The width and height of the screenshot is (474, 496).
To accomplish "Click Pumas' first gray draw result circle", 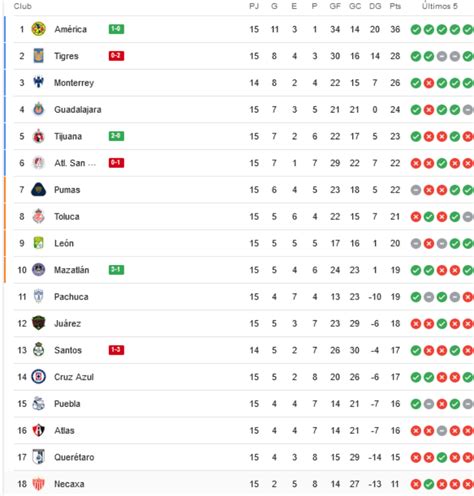I will pos(416,190).
